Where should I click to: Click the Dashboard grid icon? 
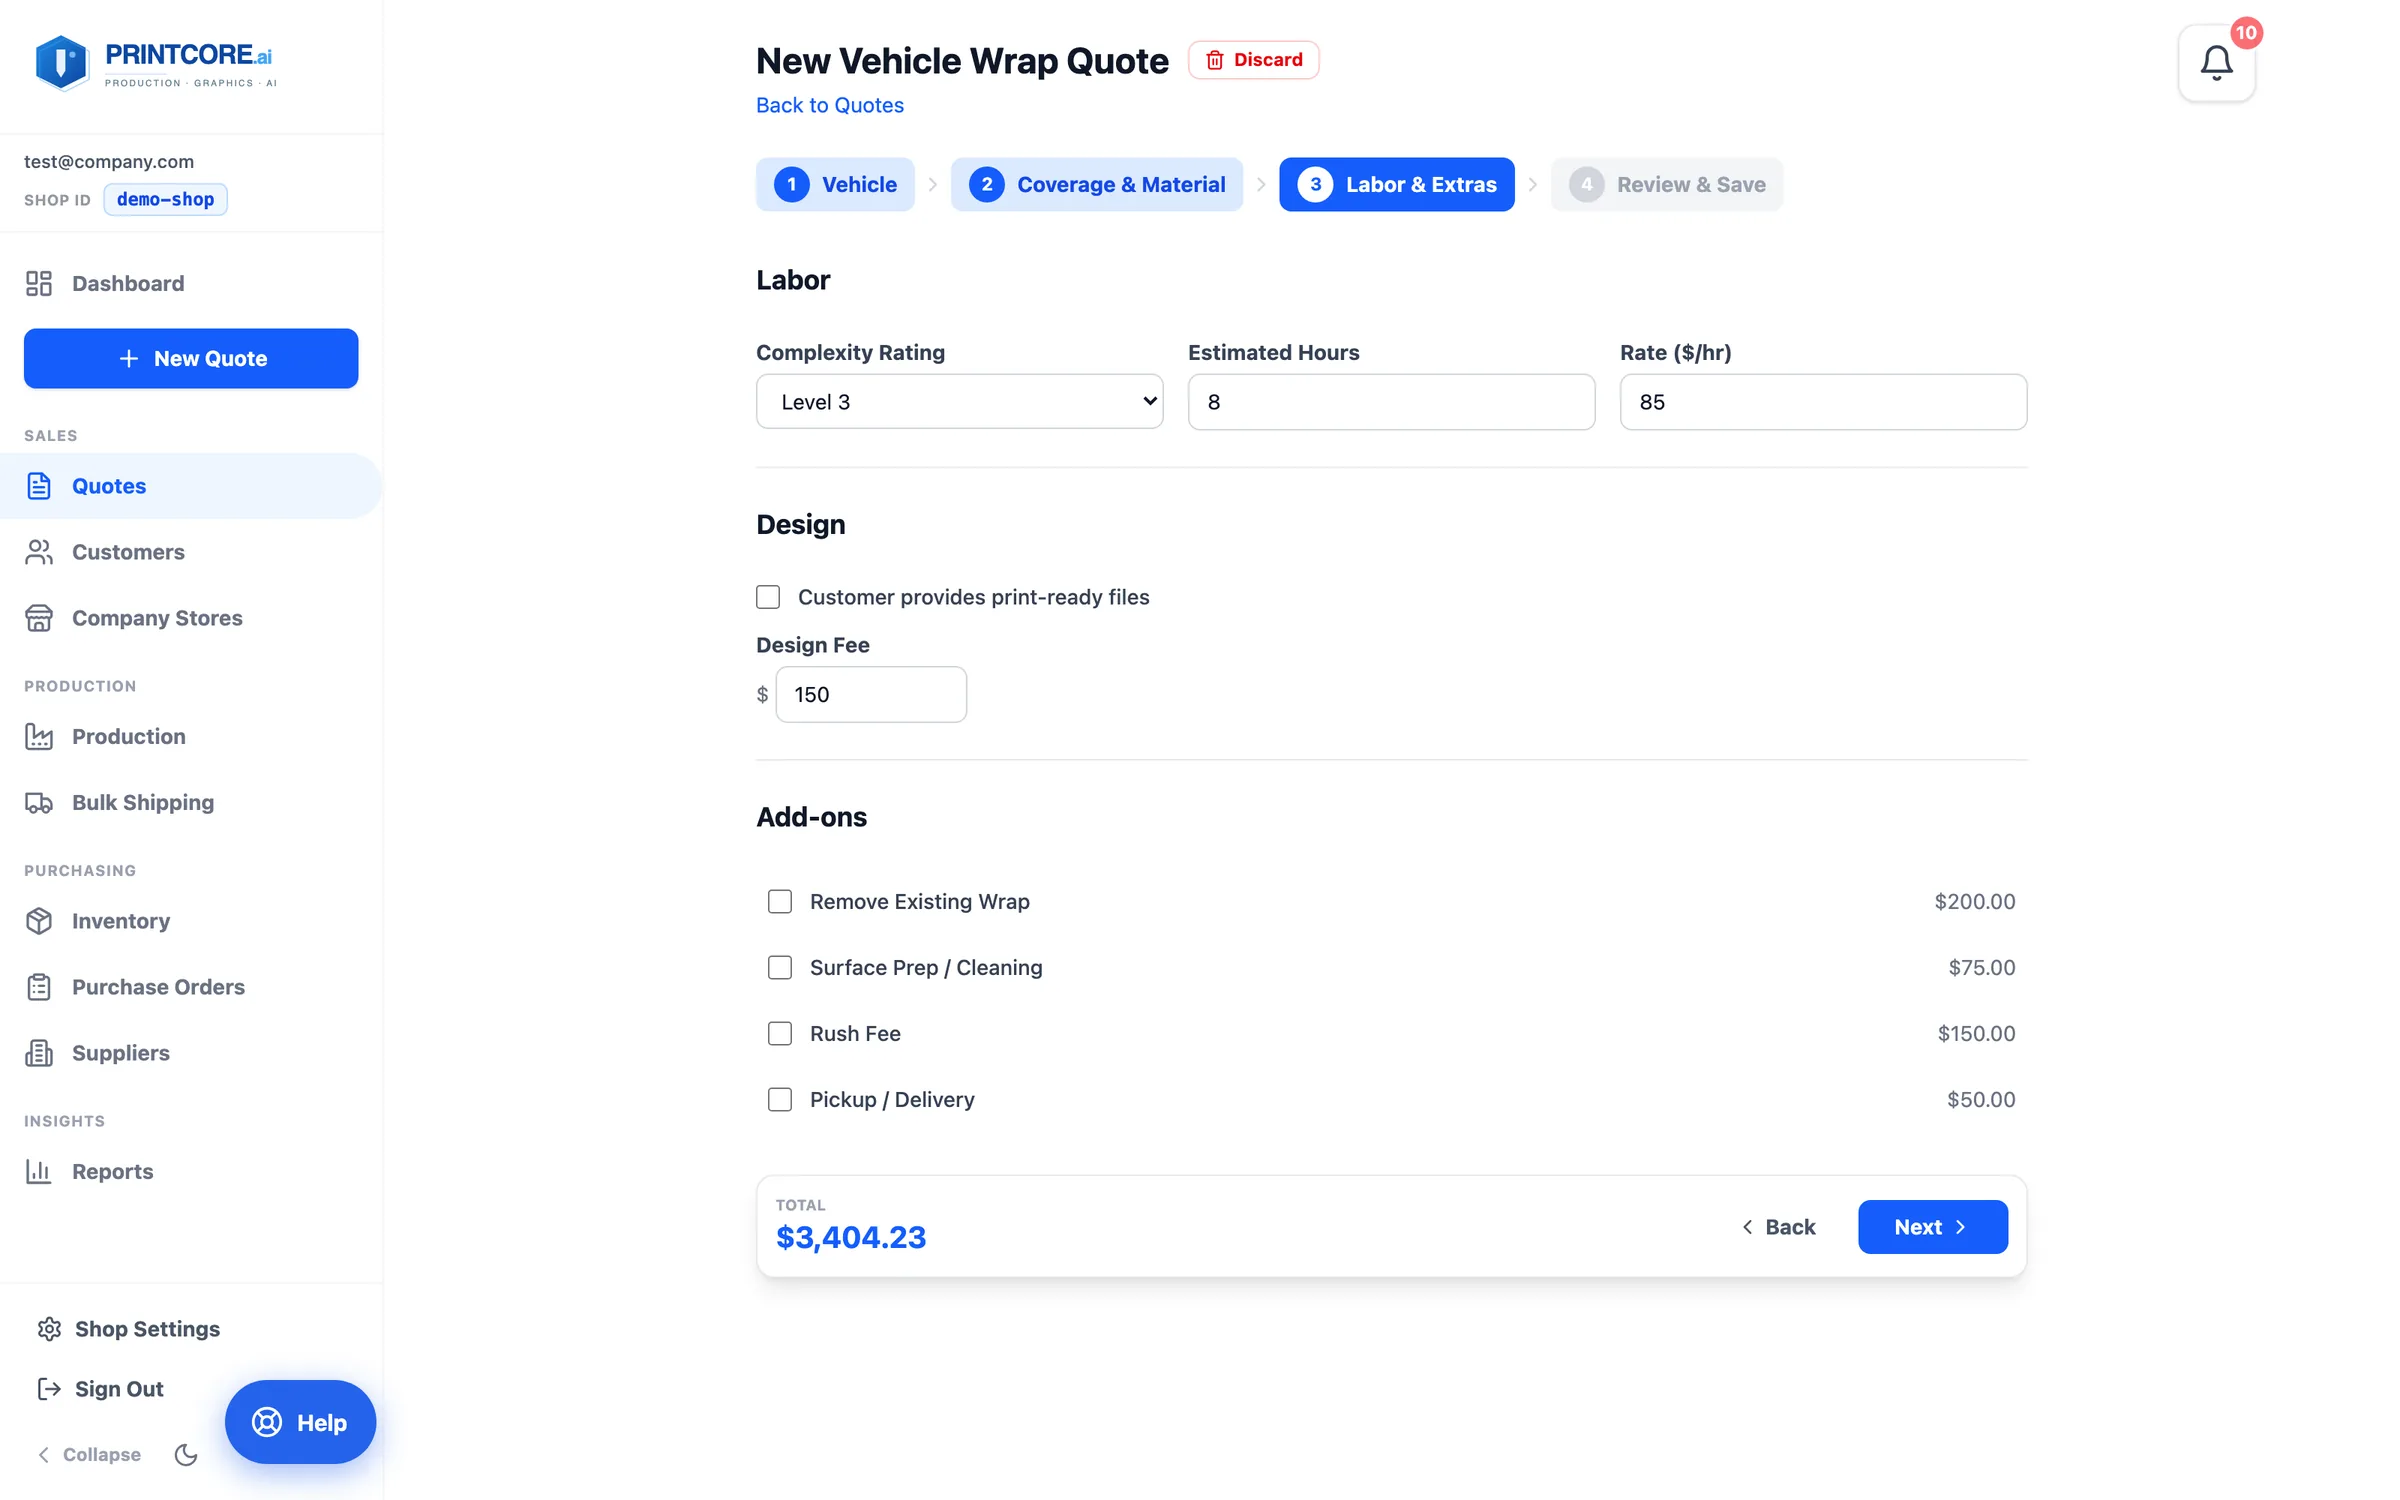39,283
